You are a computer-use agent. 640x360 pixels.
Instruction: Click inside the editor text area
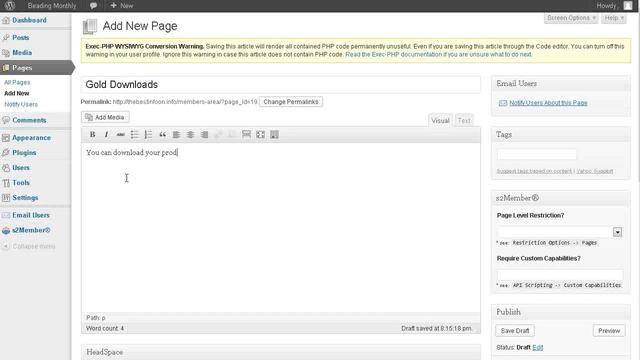(x=281, y=228)
